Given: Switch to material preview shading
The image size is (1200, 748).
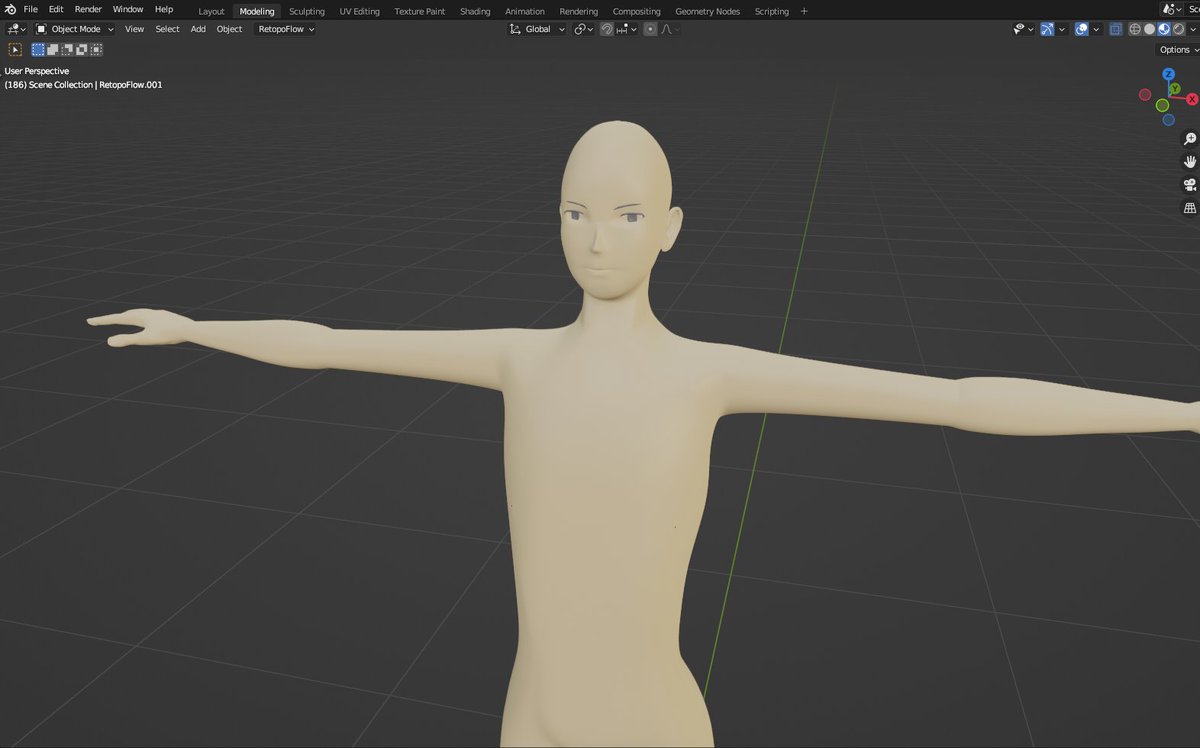Looking at the screenshot, I should [1164, 29].
